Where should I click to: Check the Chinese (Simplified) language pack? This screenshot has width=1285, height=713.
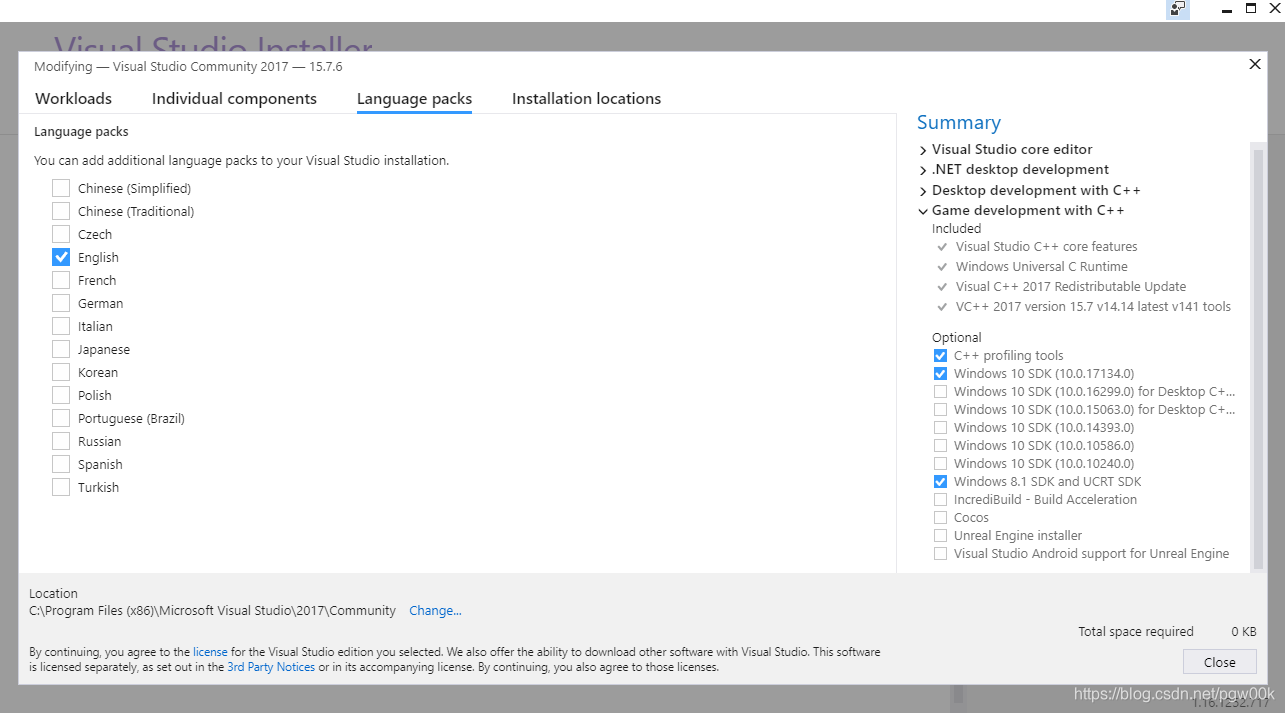pos(61,188)
